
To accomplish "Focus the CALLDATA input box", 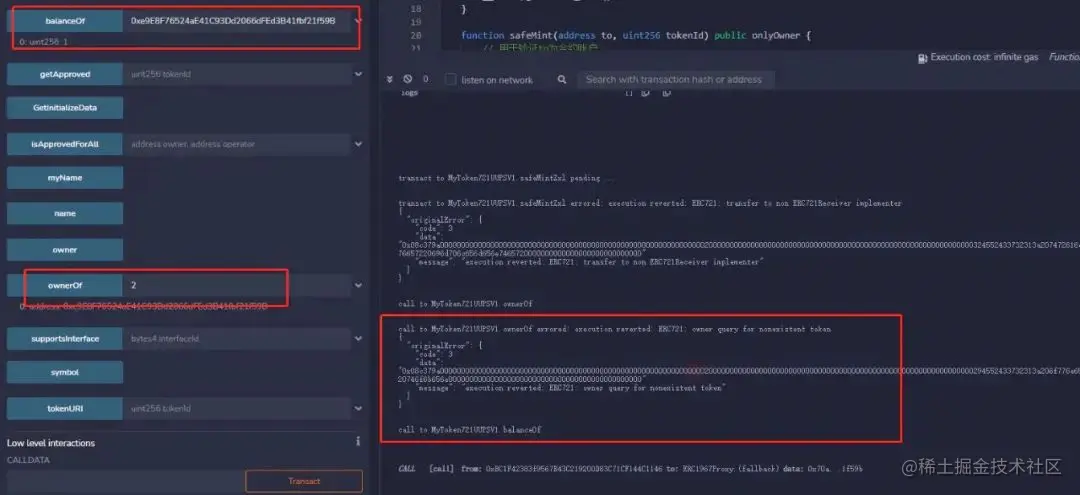I will pos(124,481).
